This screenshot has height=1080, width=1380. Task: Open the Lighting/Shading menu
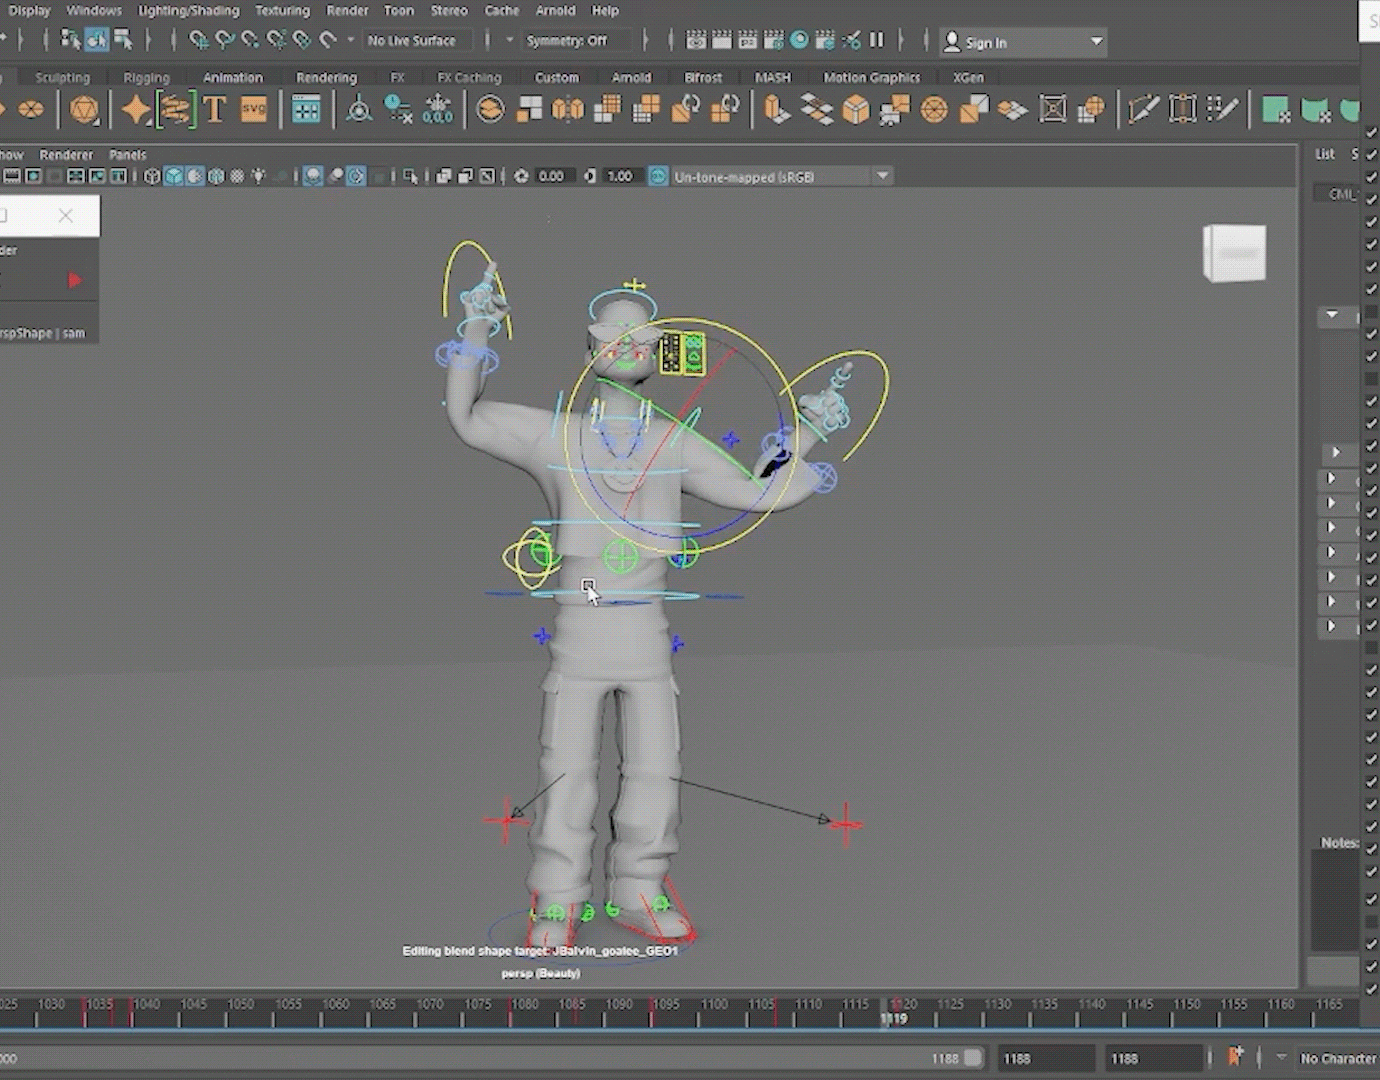[188, 10]
